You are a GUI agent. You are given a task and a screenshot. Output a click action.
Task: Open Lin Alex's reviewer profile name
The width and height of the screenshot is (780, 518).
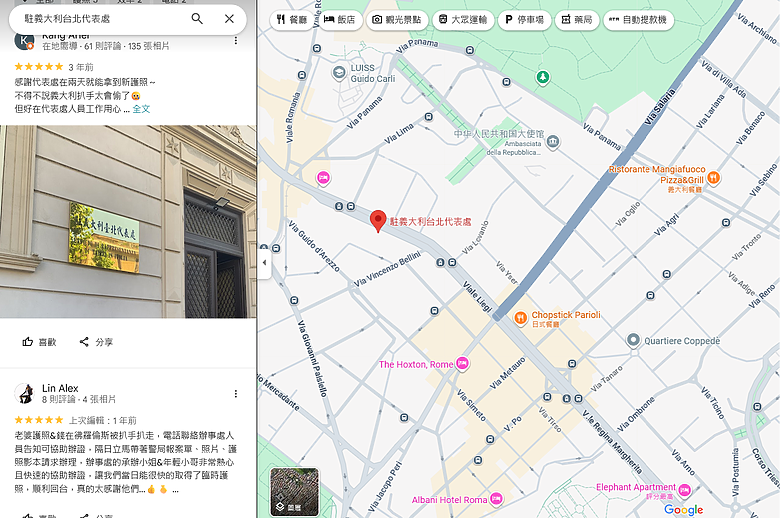(x=60, y=388)
